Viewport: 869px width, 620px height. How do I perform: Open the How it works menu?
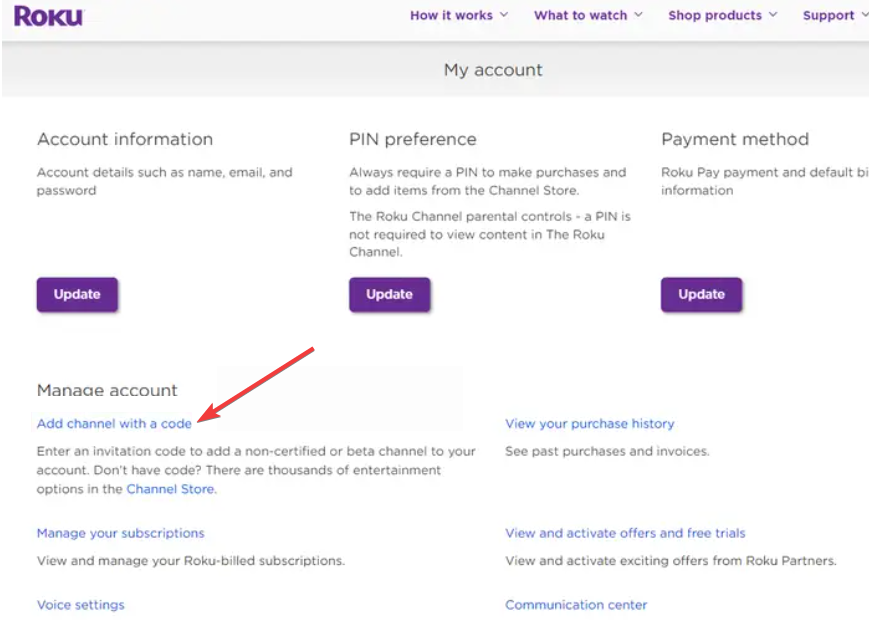click(451, 15)
